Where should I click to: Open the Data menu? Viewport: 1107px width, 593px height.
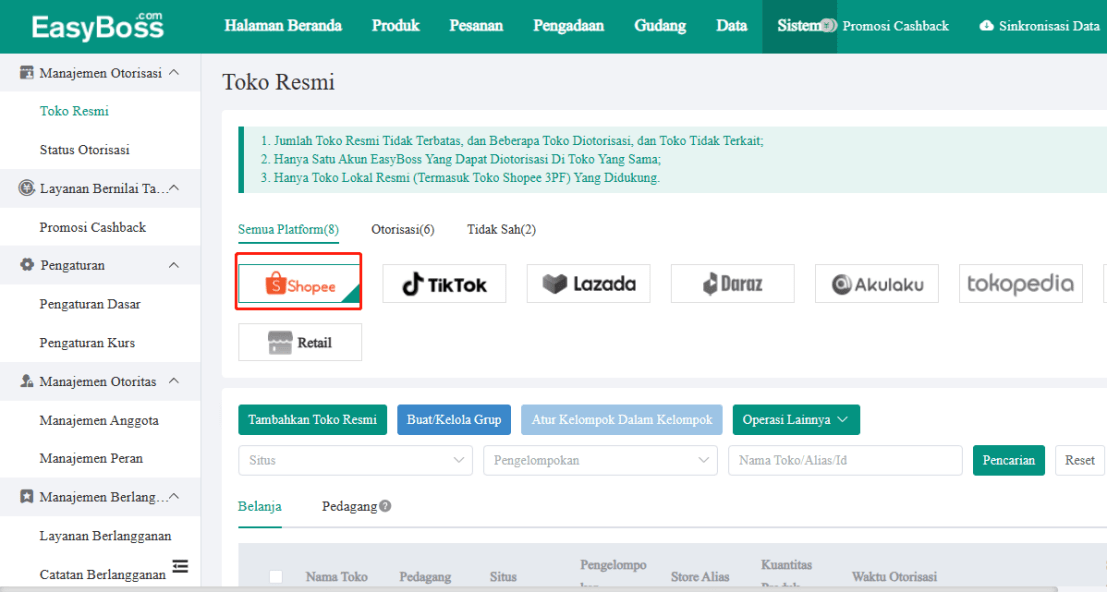pos(731,26)
